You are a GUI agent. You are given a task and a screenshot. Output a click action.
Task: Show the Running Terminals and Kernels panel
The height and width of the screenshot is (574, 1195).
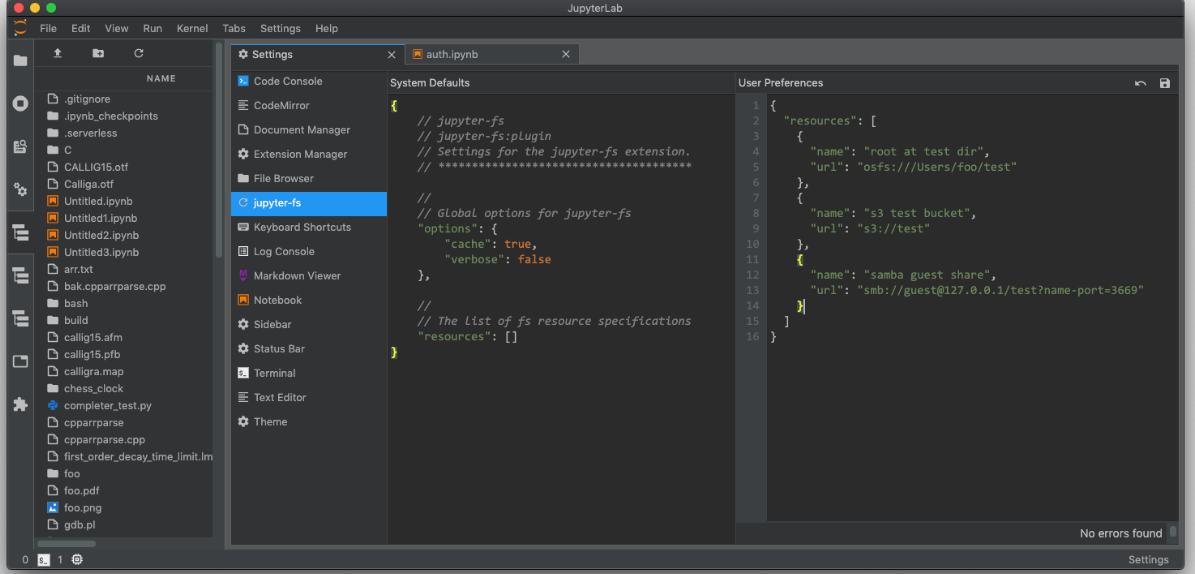(20, 103)
